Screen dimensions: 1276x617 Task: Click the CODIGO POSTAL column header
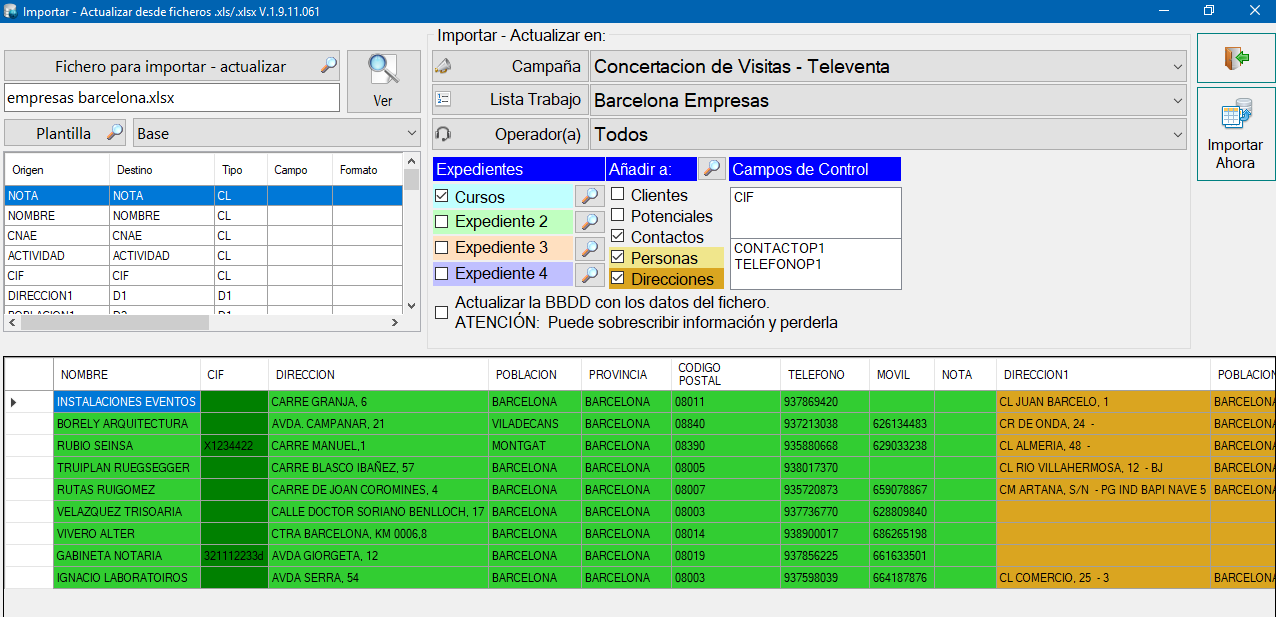(726, 375)
